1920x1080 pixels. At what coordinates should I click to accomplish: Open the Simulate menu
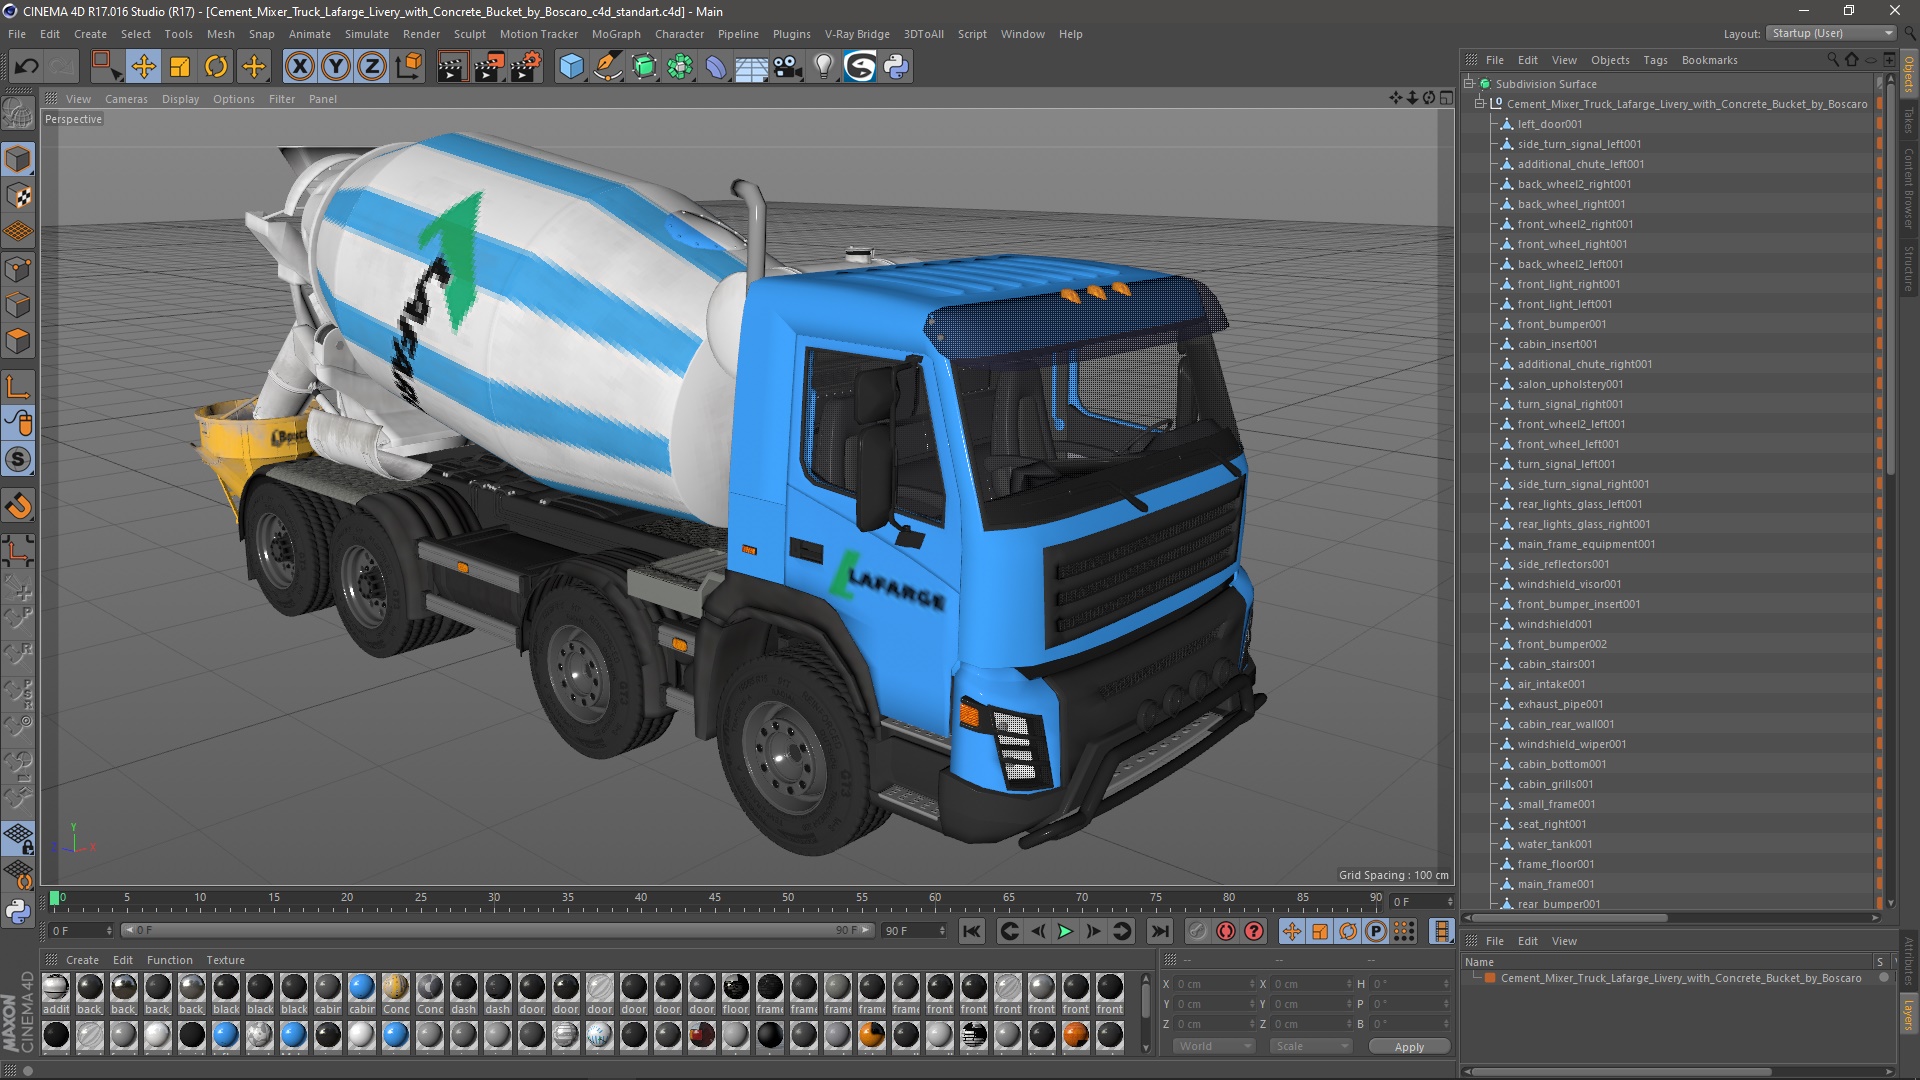point(366,34)
